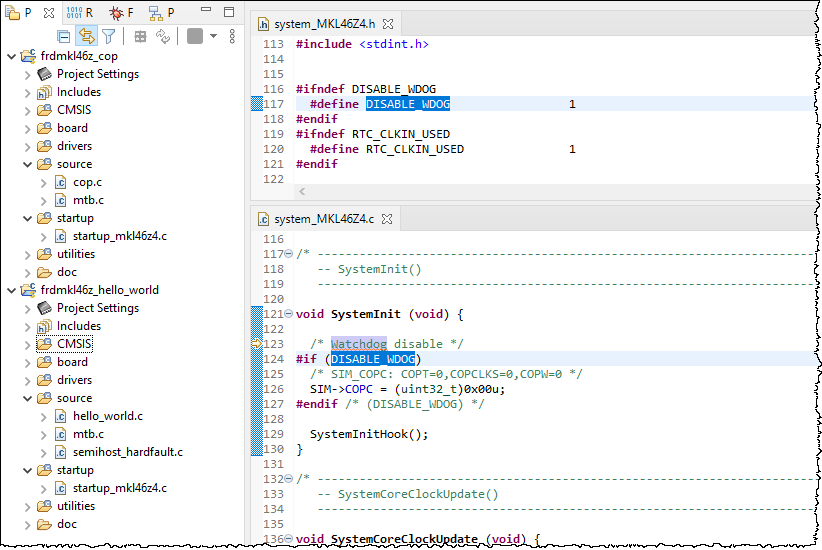Image resolution: width=822 pixels, height=550 pixels.
Task: Collapse source folder in frdmkl46z_cop
Action: (x=28, y=164)
